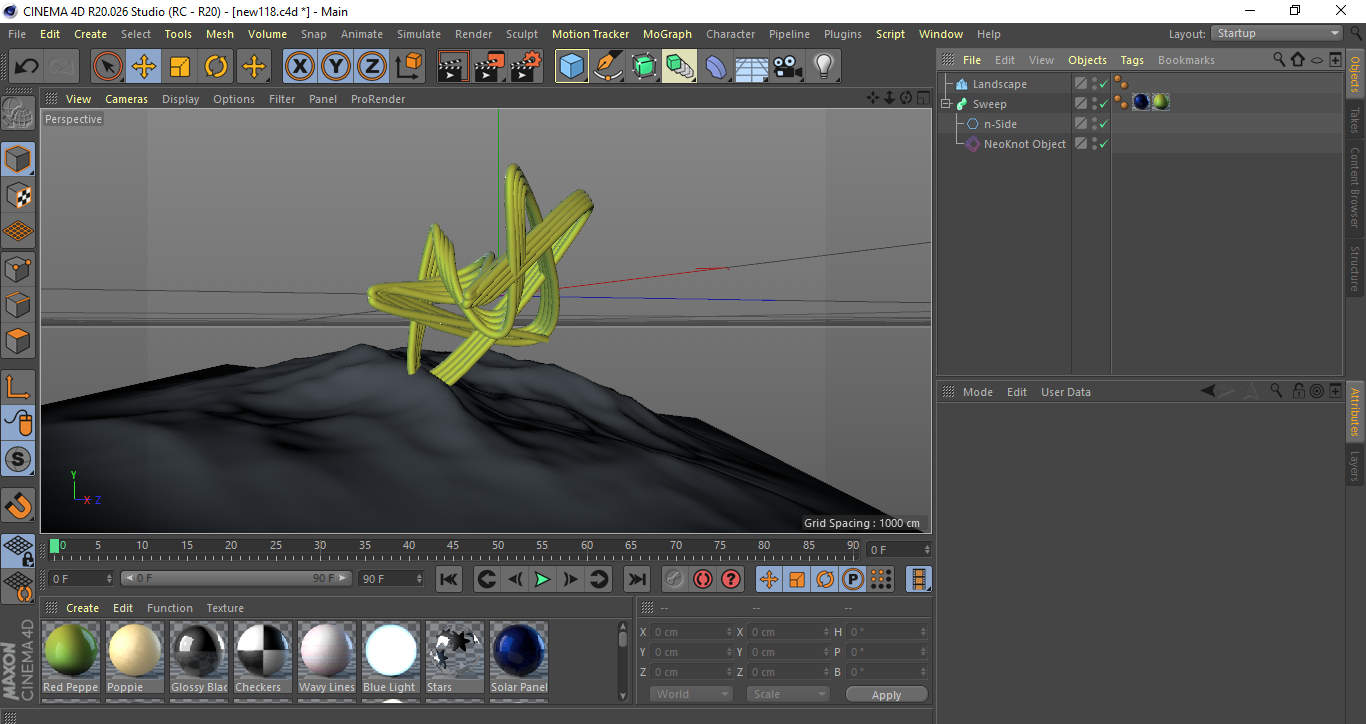
Task: Click the Render View clapperboard icon
Action: (x=454, y=67)
